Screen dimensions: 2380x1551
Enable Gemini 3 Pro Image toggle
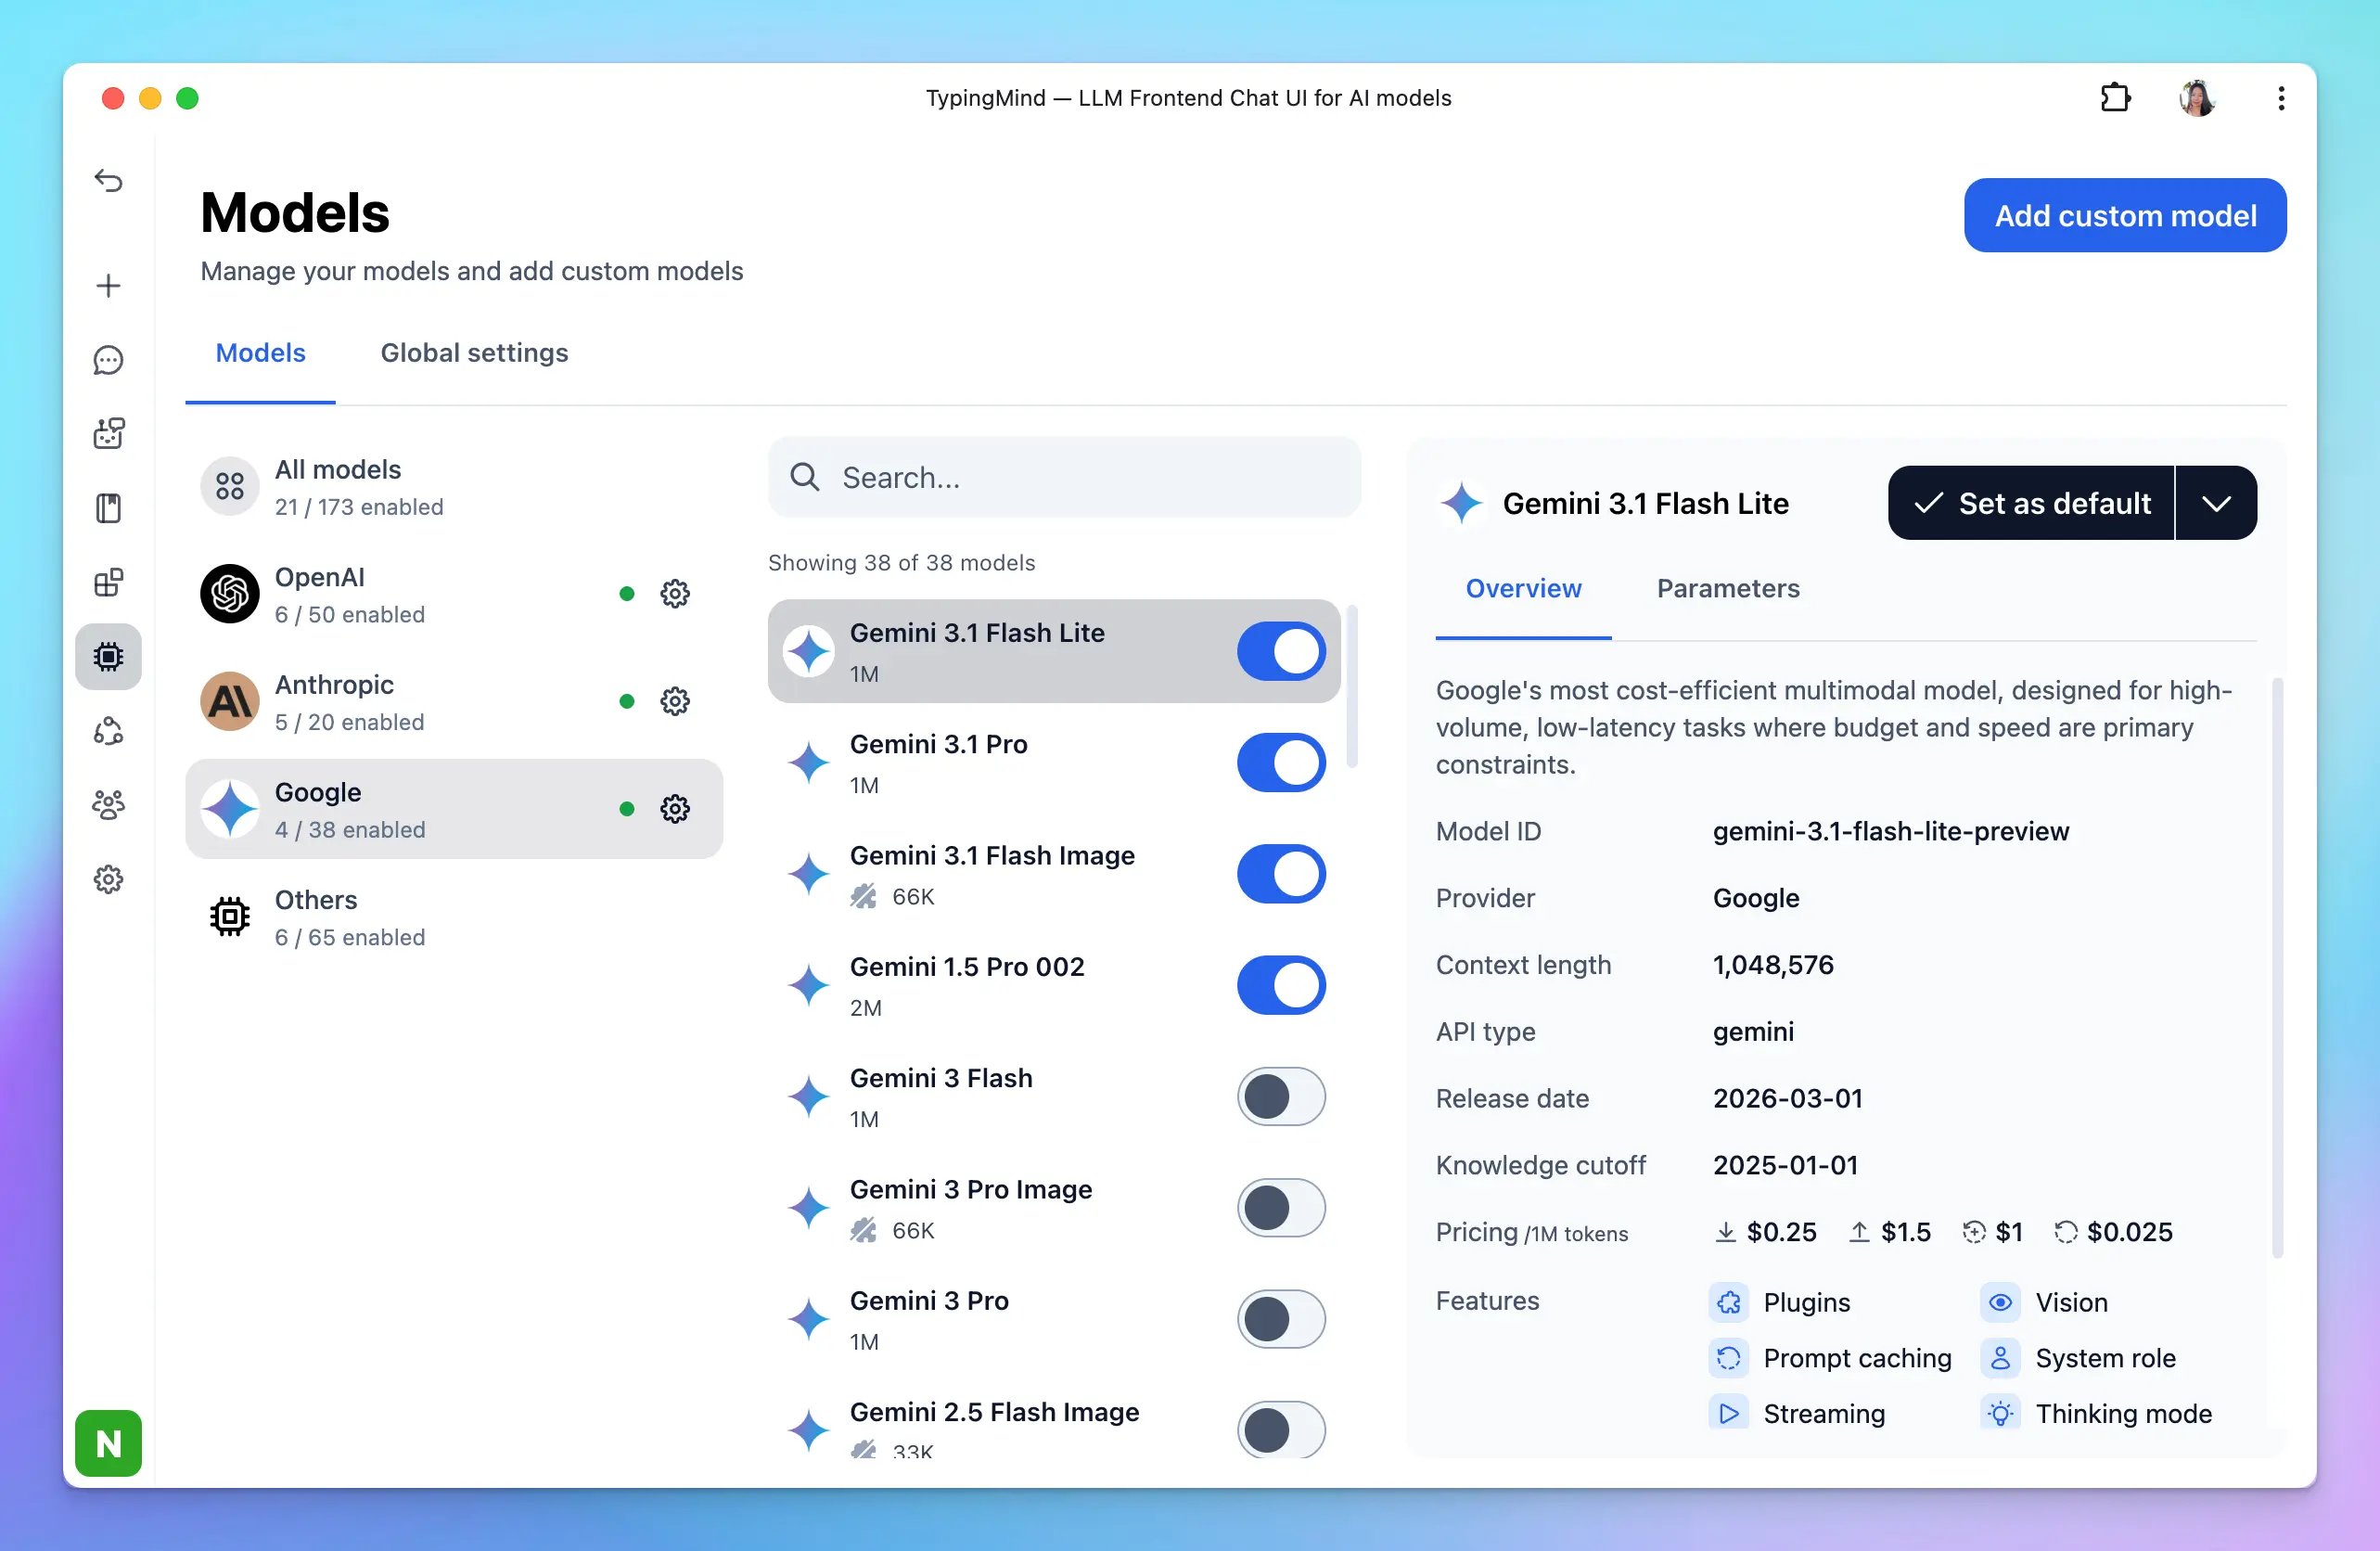(1281, 1208)
